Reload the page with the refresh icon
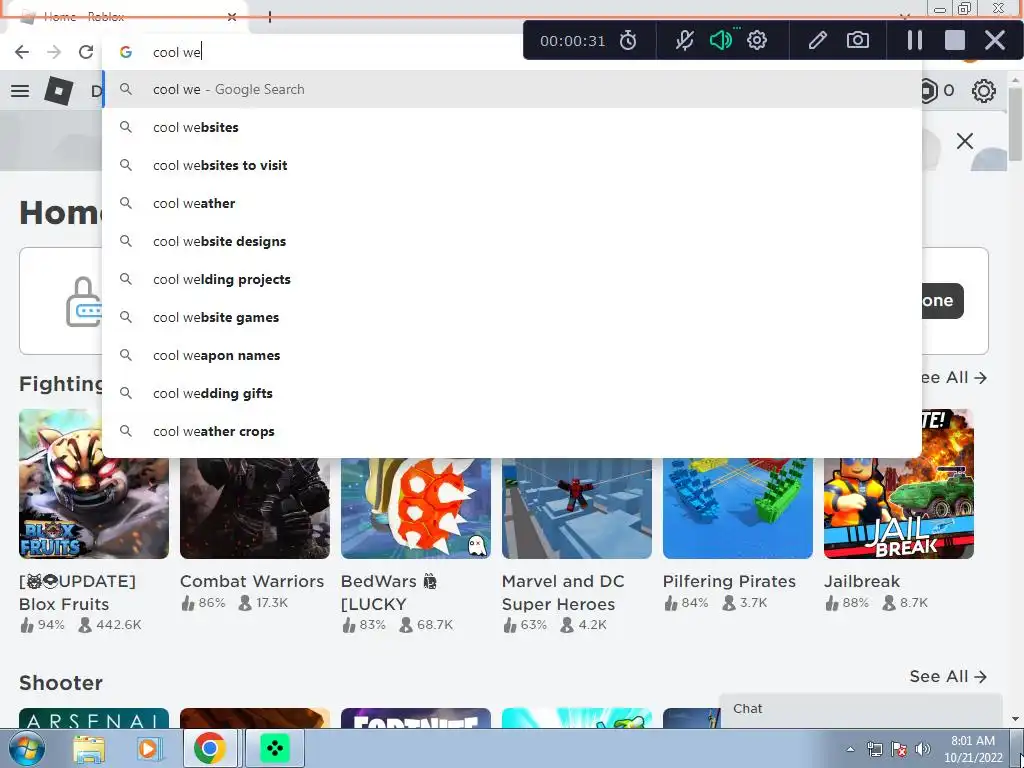1024x768 pixels. coord(86,52)
